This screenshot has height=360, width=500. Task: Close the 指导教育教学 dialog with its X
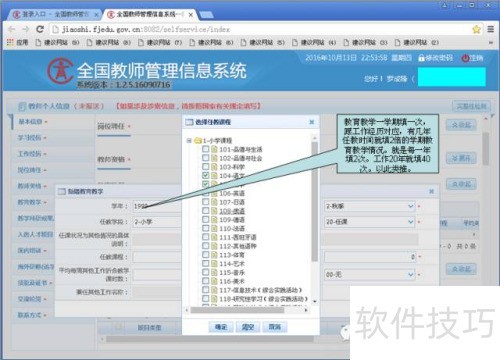[x=431, y=191]
